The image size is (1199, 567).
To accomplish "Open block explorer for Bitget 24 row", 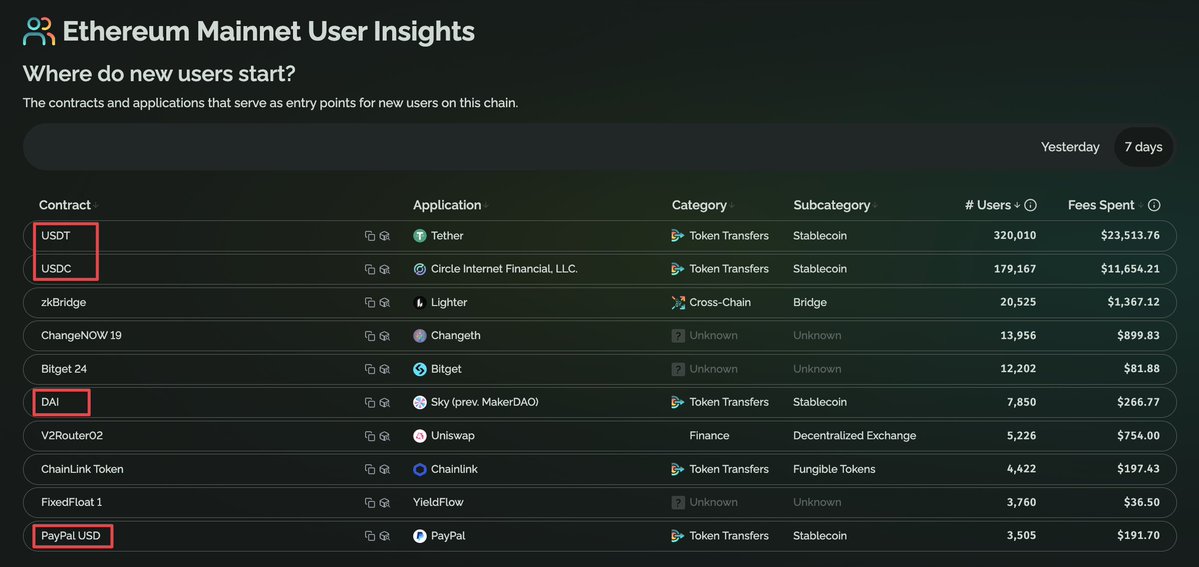I will 385,369.
